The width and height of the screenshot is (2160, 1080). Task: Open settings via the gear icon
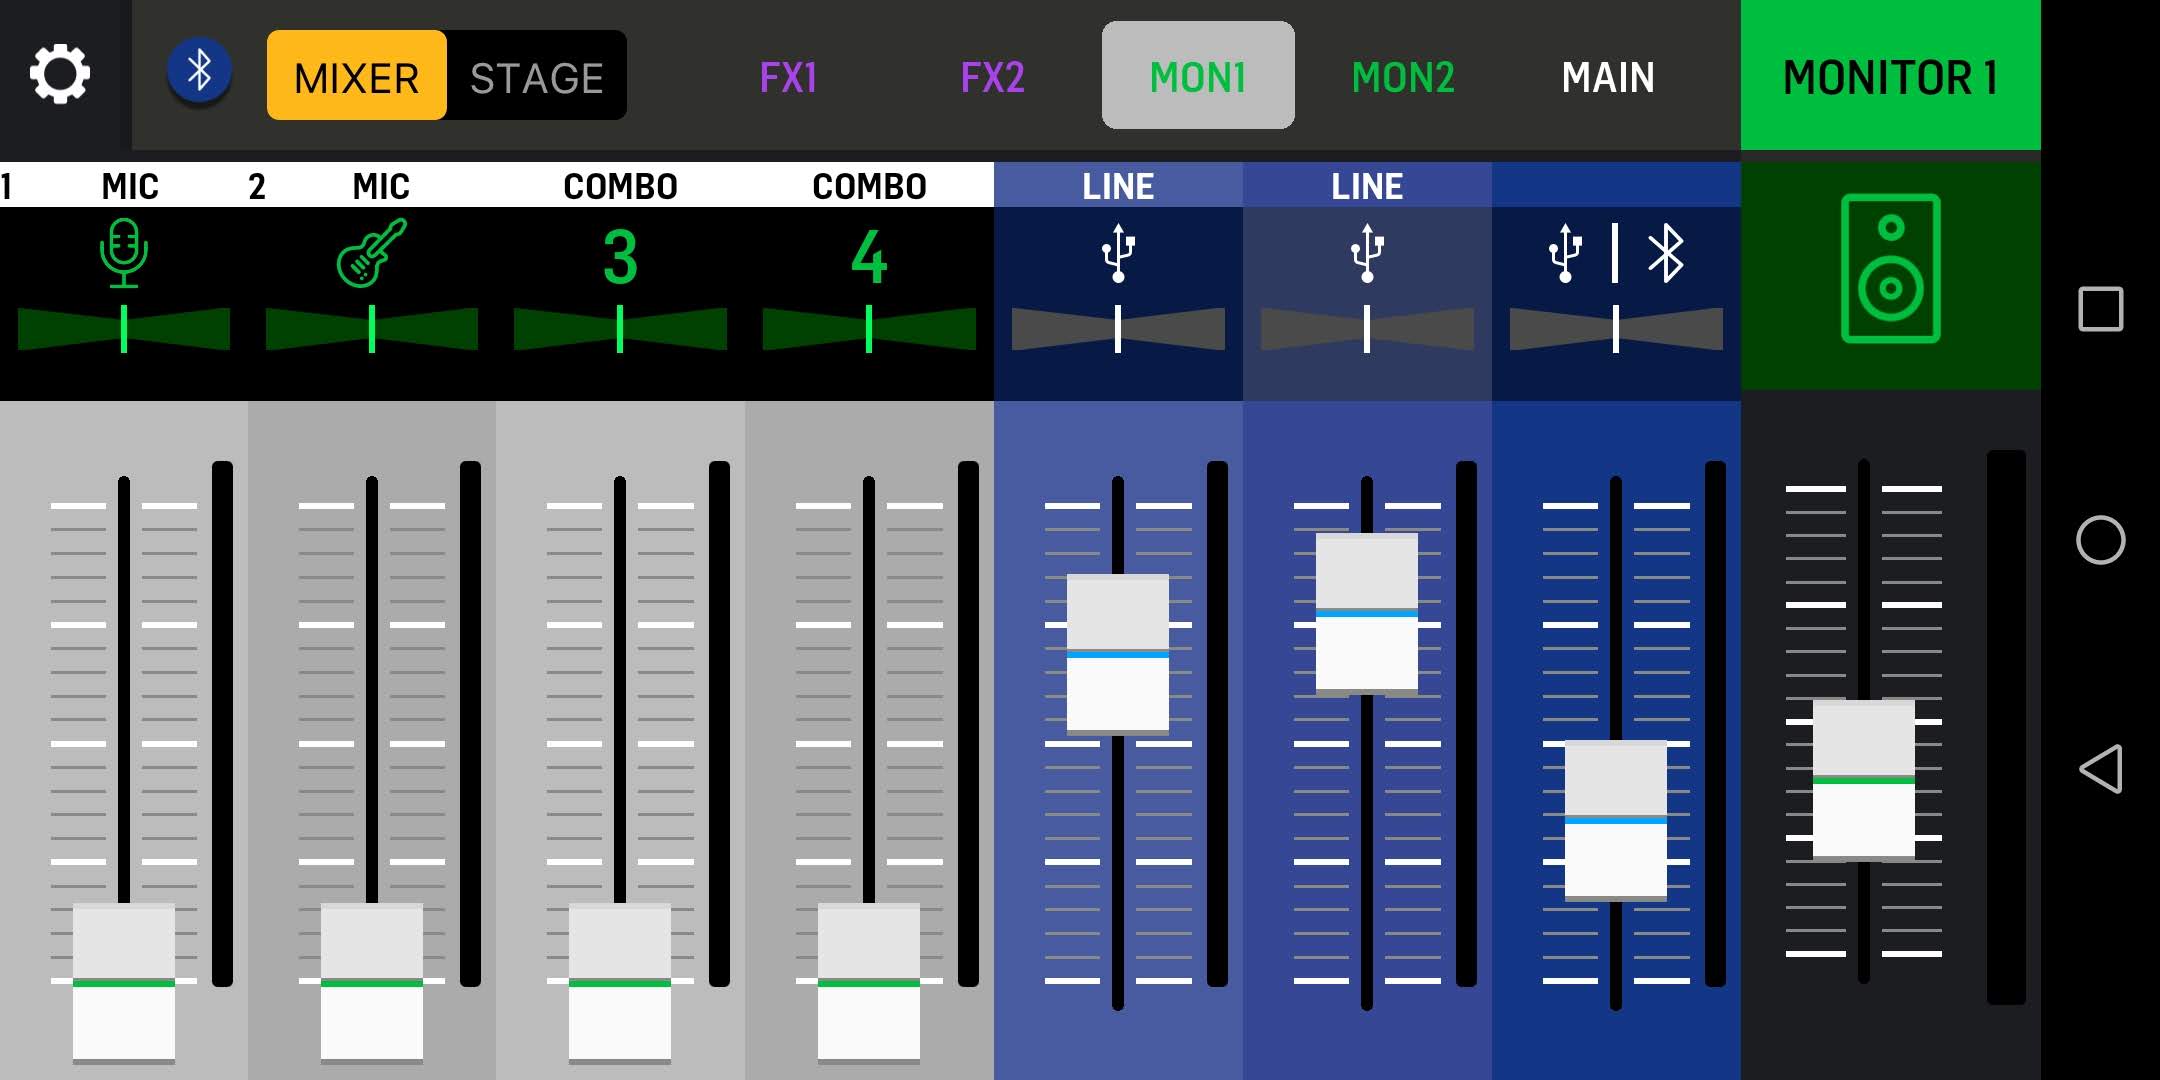pos(60,74)
